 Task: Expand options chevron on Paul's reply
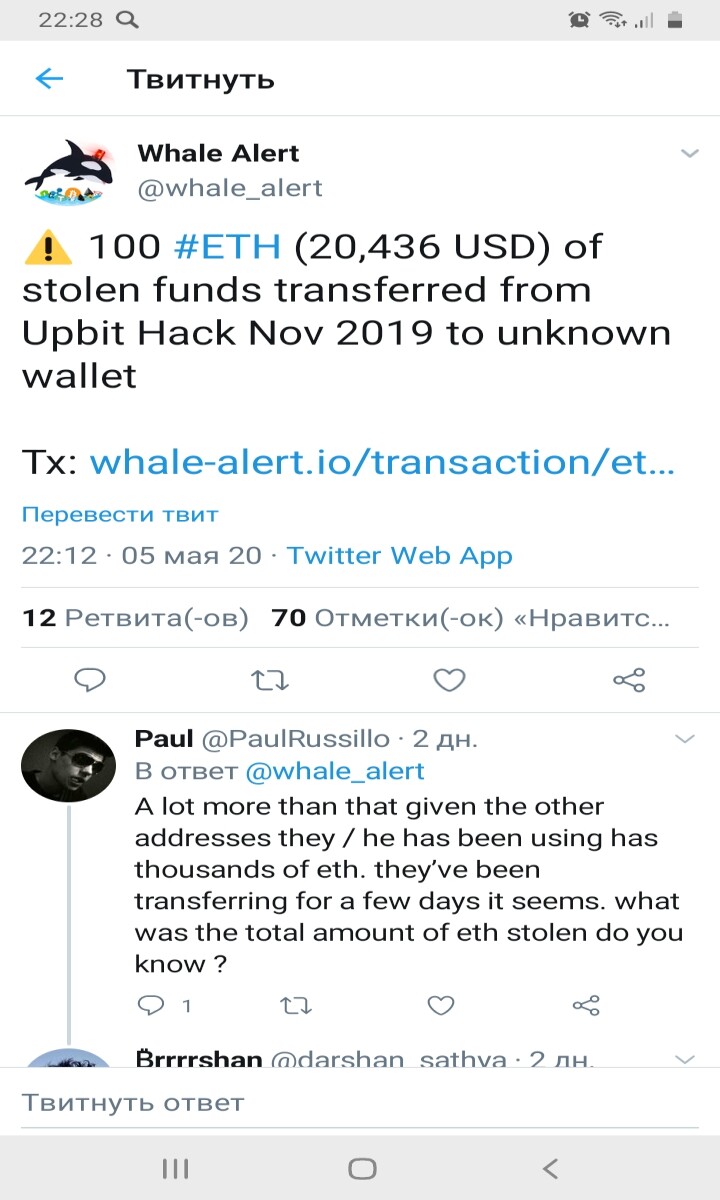[685, 739]
